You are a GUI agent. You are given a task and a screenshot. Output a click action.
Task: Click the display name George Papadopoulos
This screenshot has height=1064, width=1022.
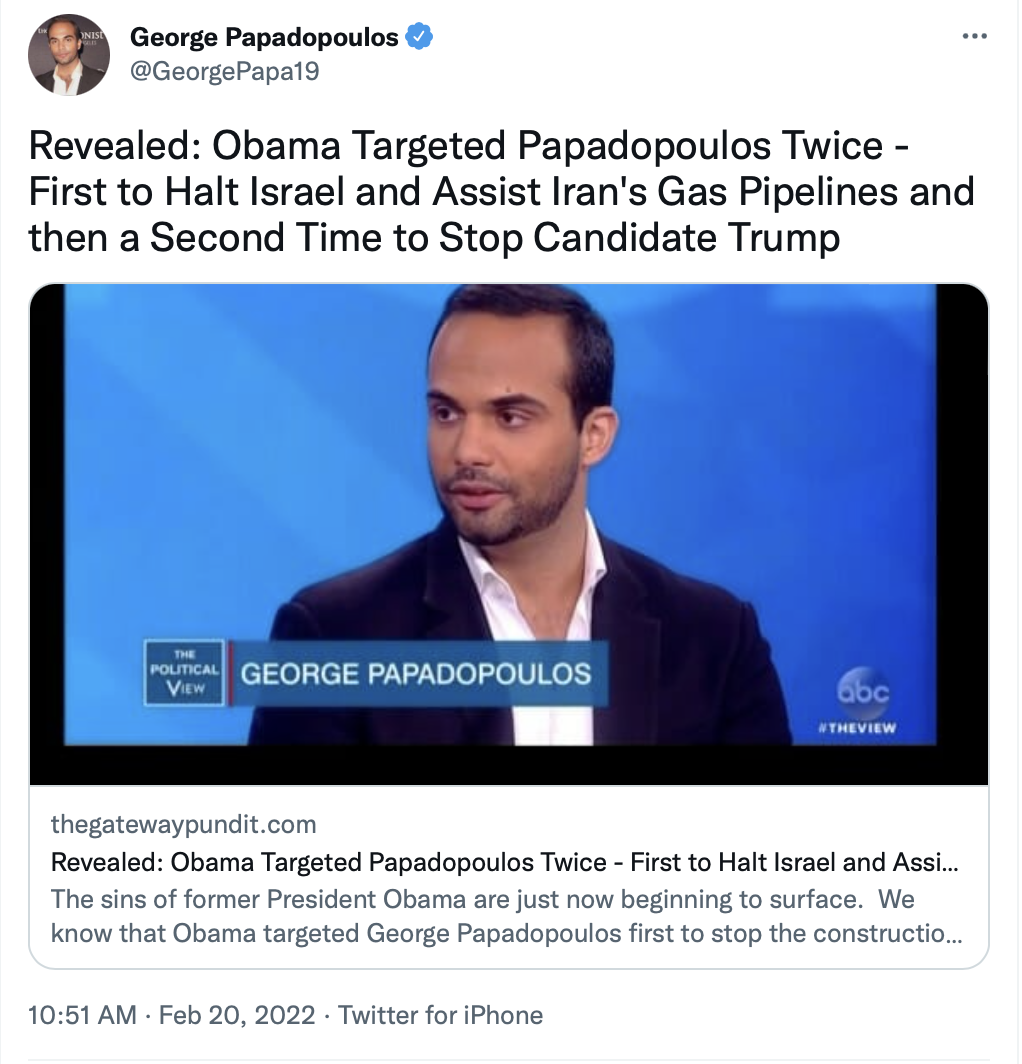pos(264,37)
